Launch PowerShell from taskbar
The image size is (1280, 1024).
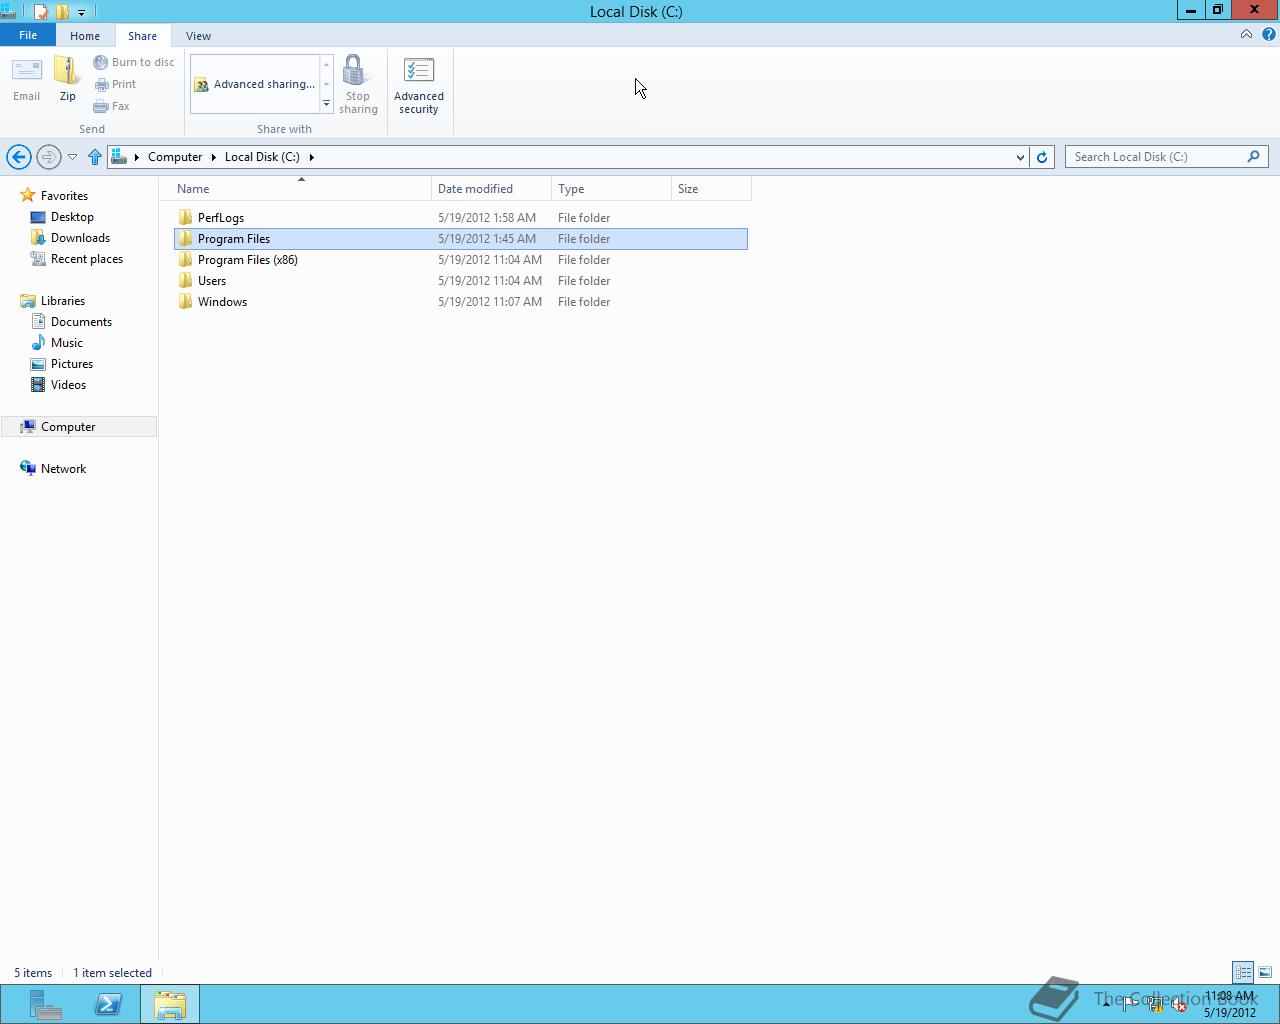108,1004
